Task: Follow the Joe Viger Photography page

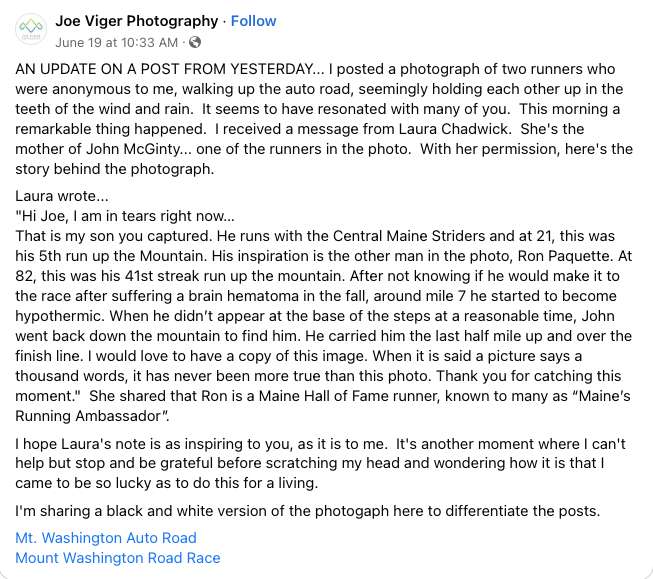Action: [x=253, y=21]
